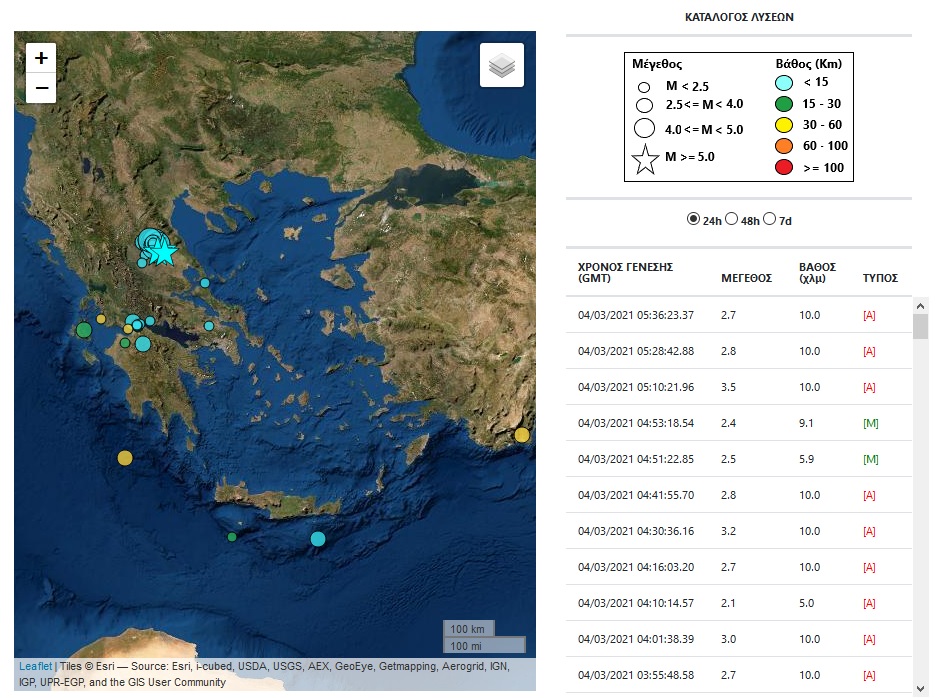Click the ΜΕΓΕΘΟΣ column header
This screenshot has height=698, width=939.
746,278
